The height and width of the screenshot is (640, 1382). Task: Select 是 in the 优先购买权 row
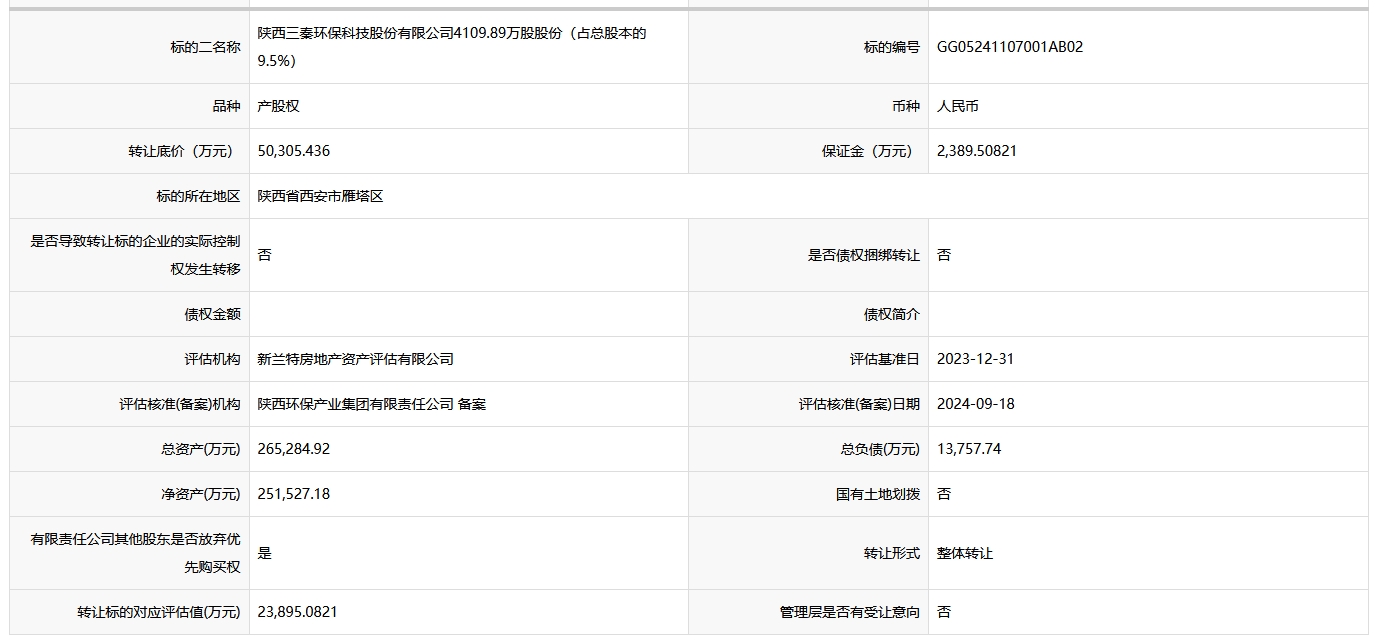pos(264,553)
